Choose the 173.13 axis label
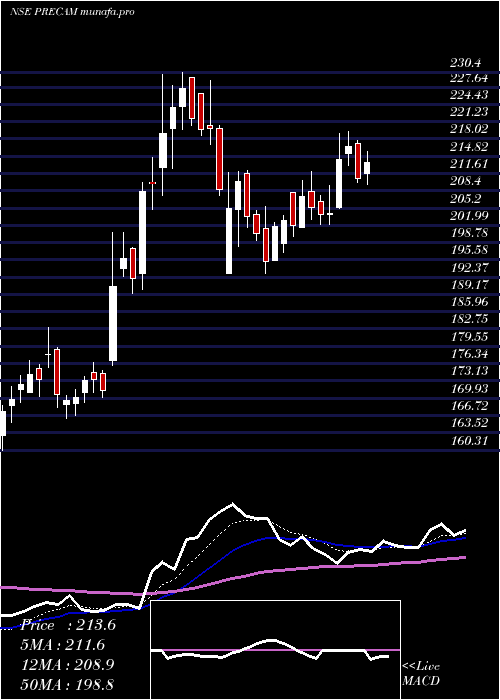Image resolution: width=500 pixels, height=700 pixels. point(470,371)
